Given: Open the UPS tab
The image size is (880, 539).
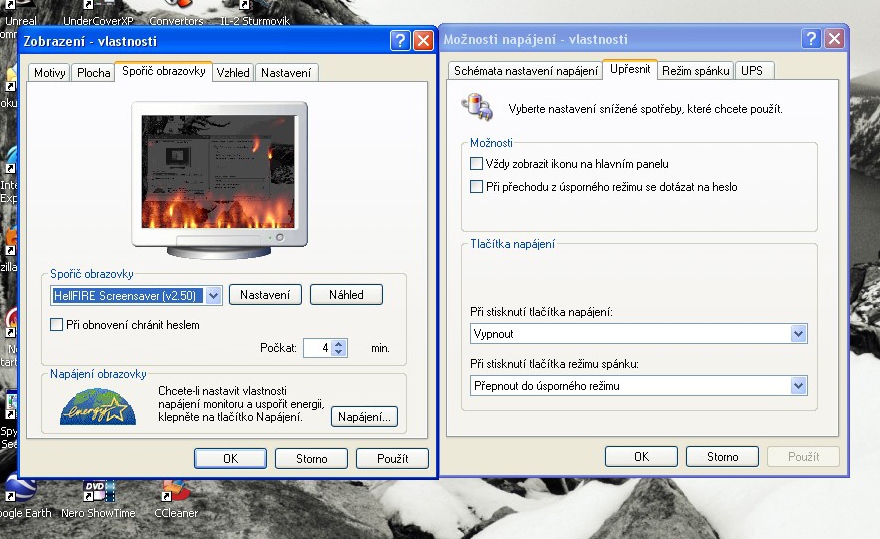Looking at the screenshot, I should [752, 71].
